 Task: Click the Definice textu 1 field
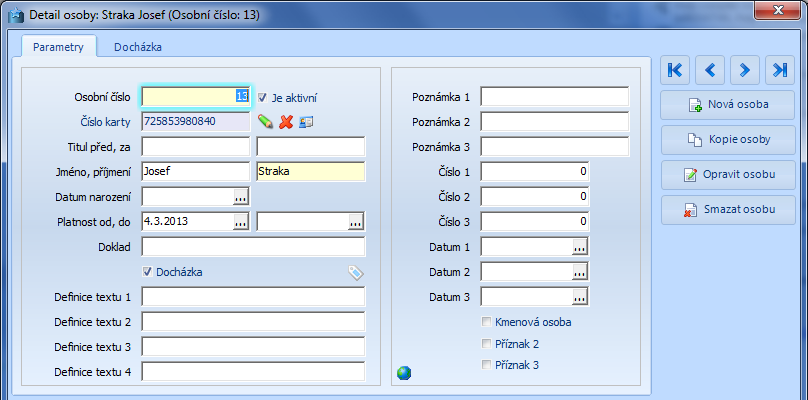254,297
